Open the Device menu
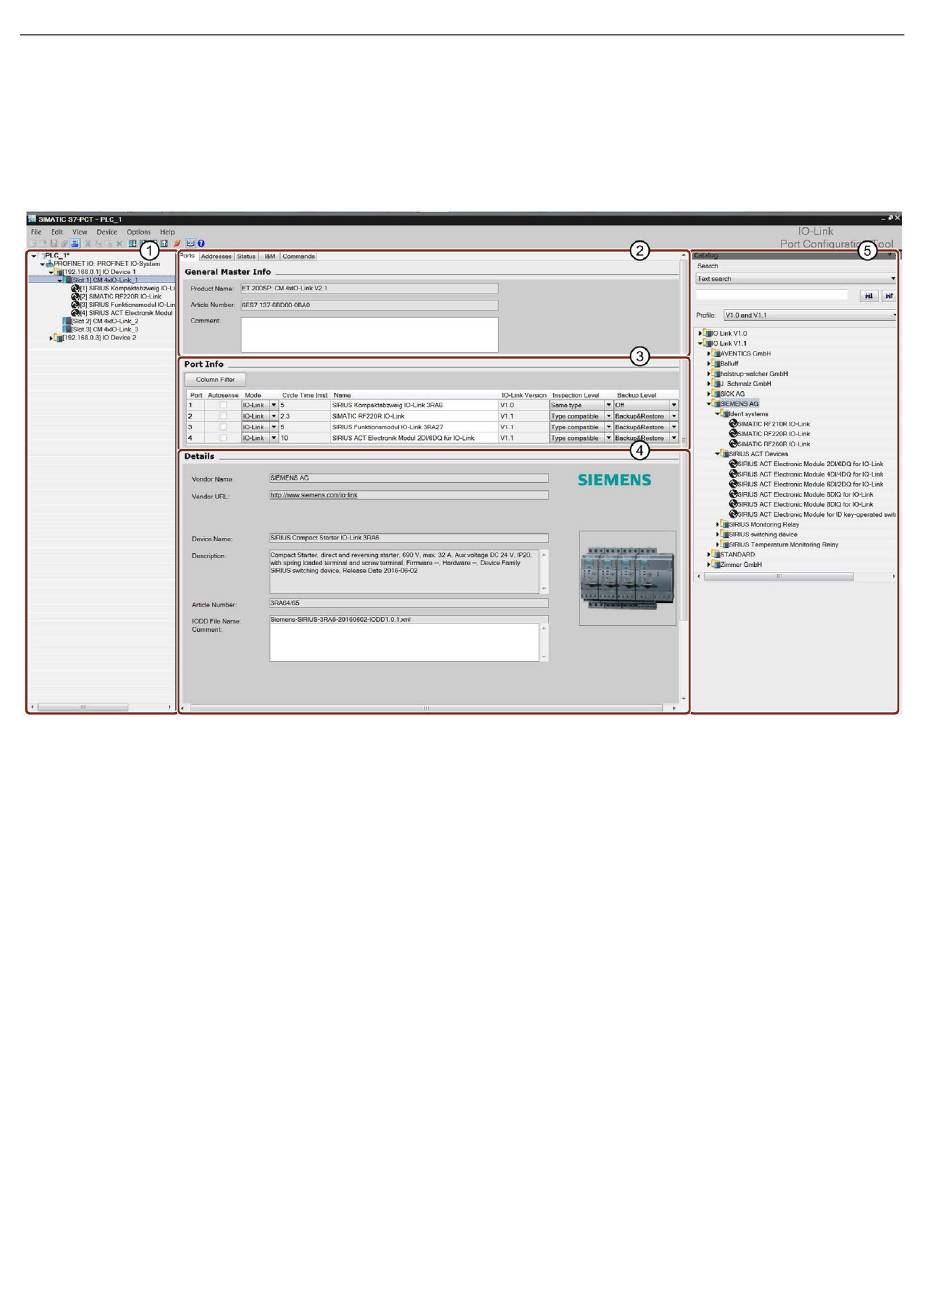Screen dimensions: 950x1301 (107, 232)
